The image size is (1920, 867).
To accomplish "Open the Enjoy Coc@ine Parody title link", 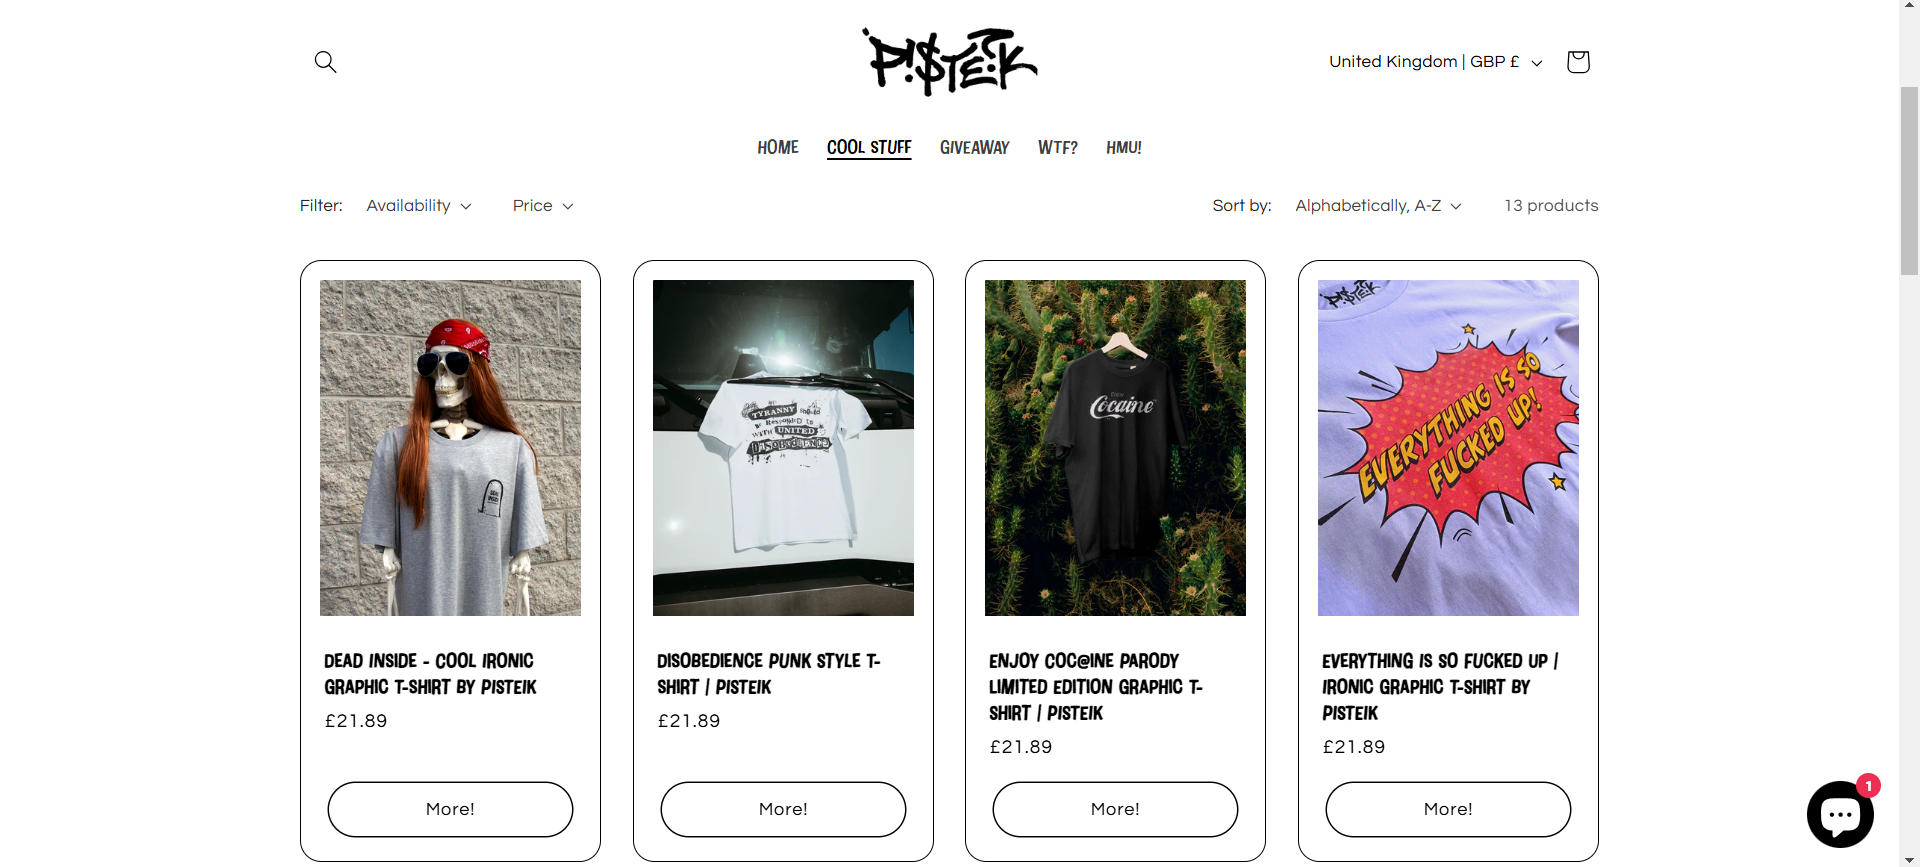I will click(1096, 687).
